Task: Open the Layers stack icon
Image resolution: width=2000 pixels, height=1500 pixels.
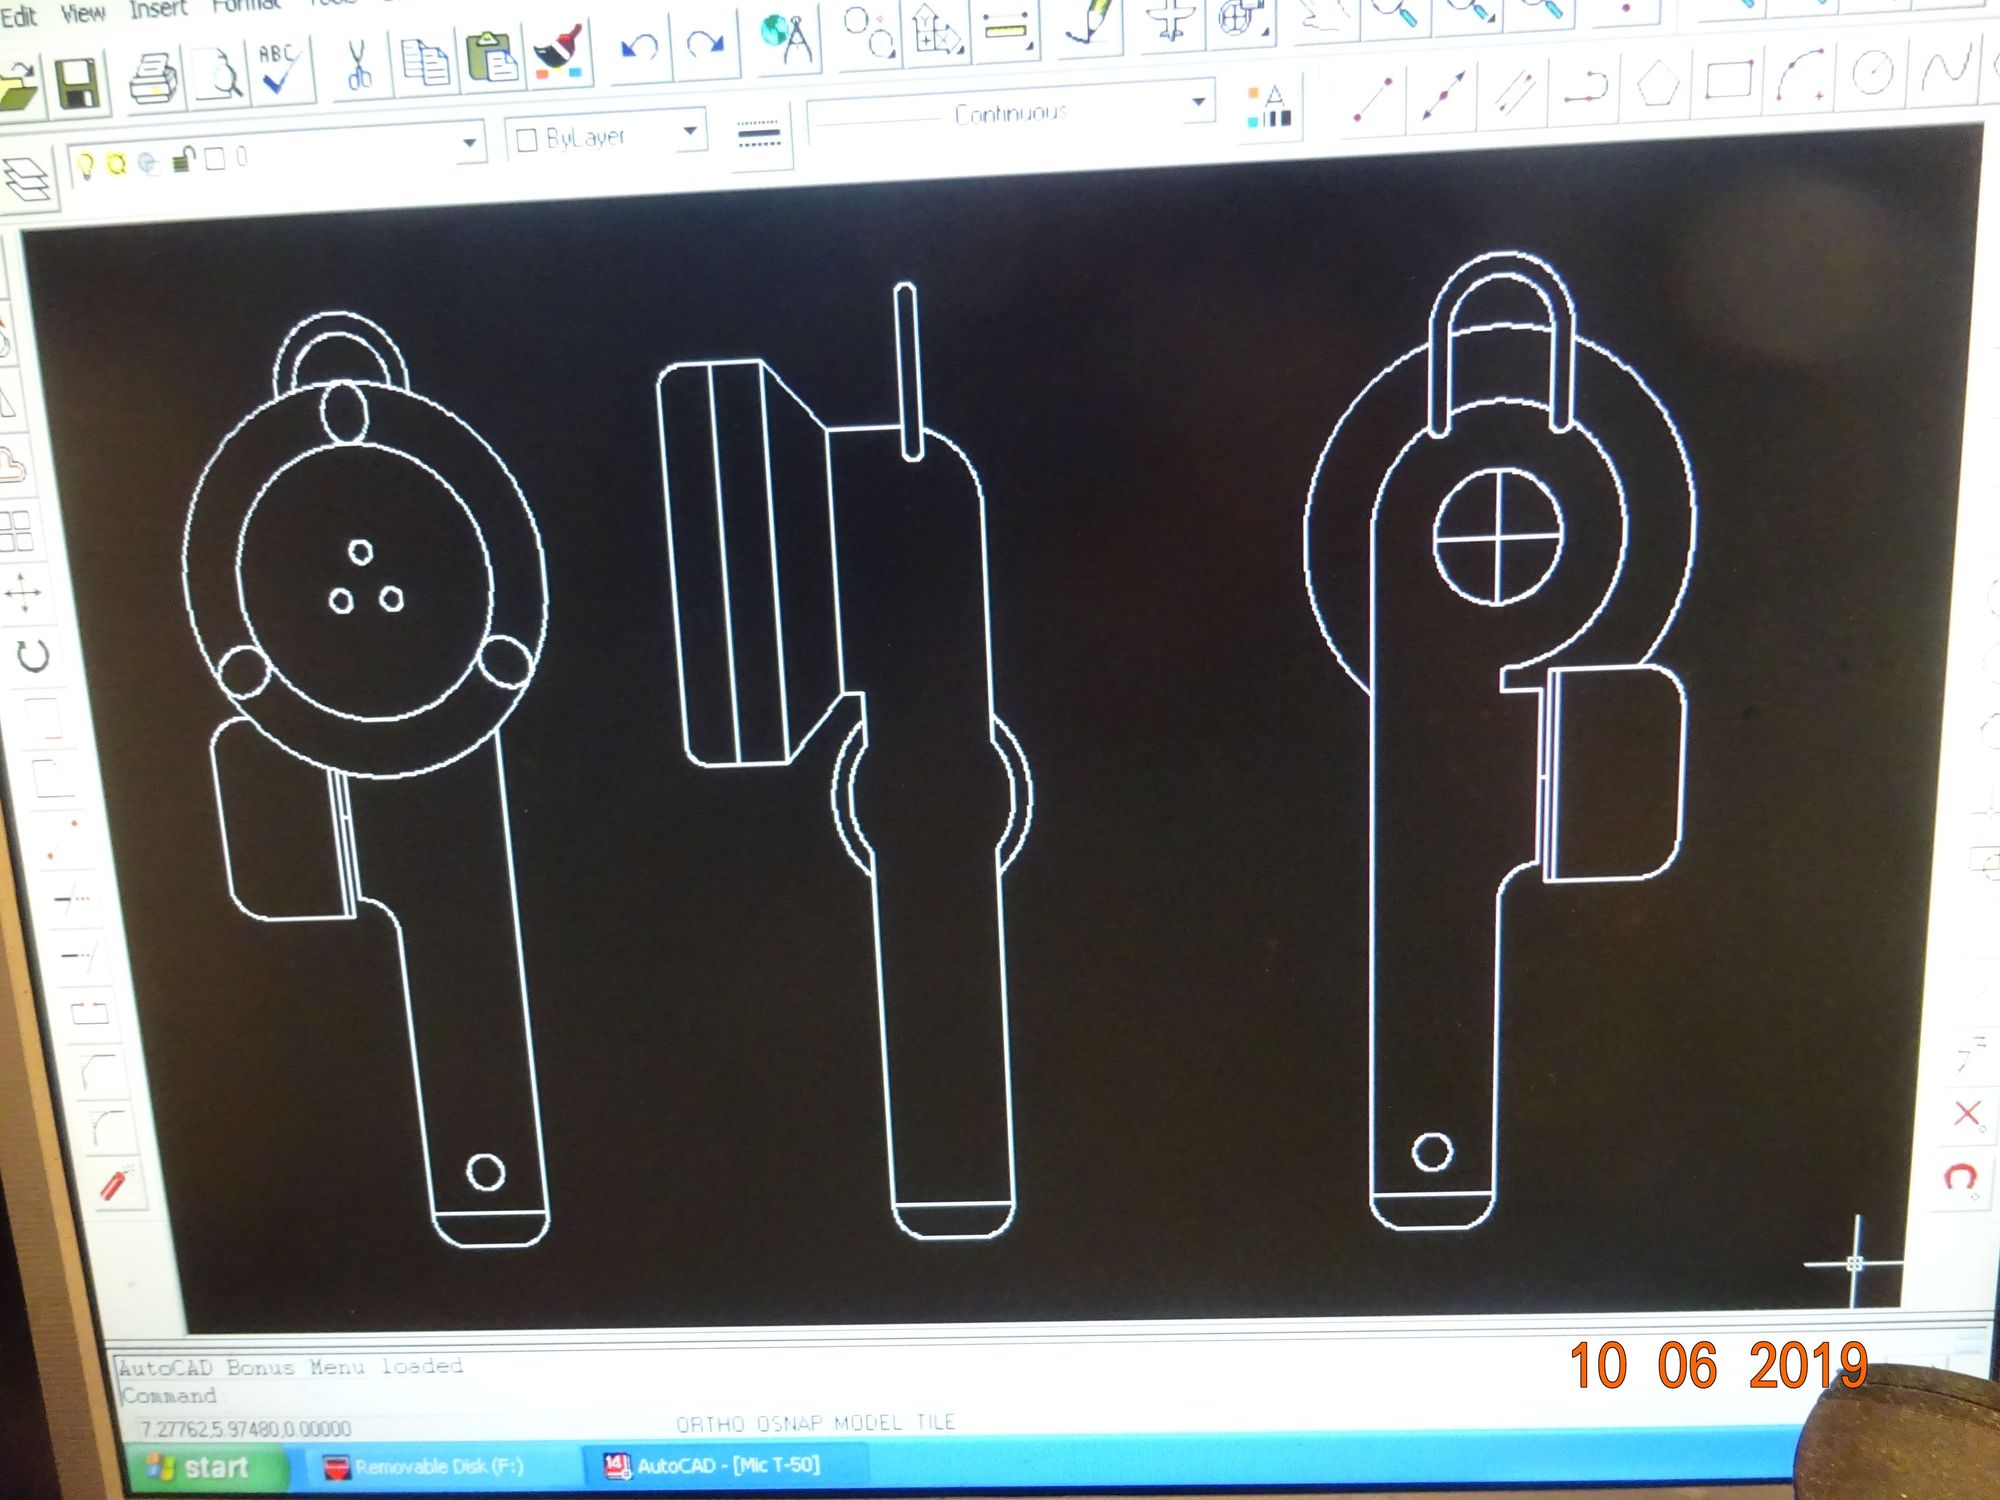Action: pyautogui.click(x=27, y=180)
